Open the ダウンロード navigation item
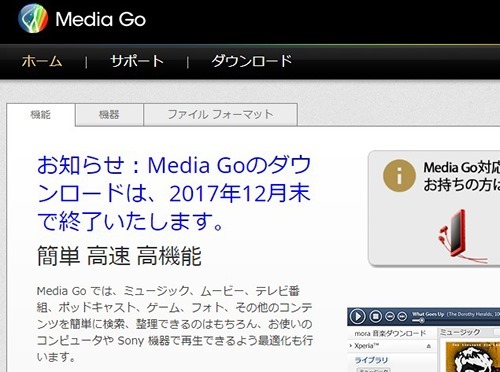 coord(252,61)
